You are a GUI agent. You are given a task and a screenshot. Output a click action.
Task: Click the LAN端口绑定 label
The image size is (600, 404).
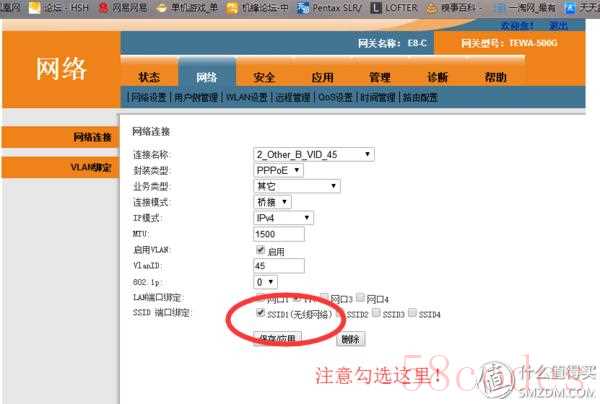159,297
